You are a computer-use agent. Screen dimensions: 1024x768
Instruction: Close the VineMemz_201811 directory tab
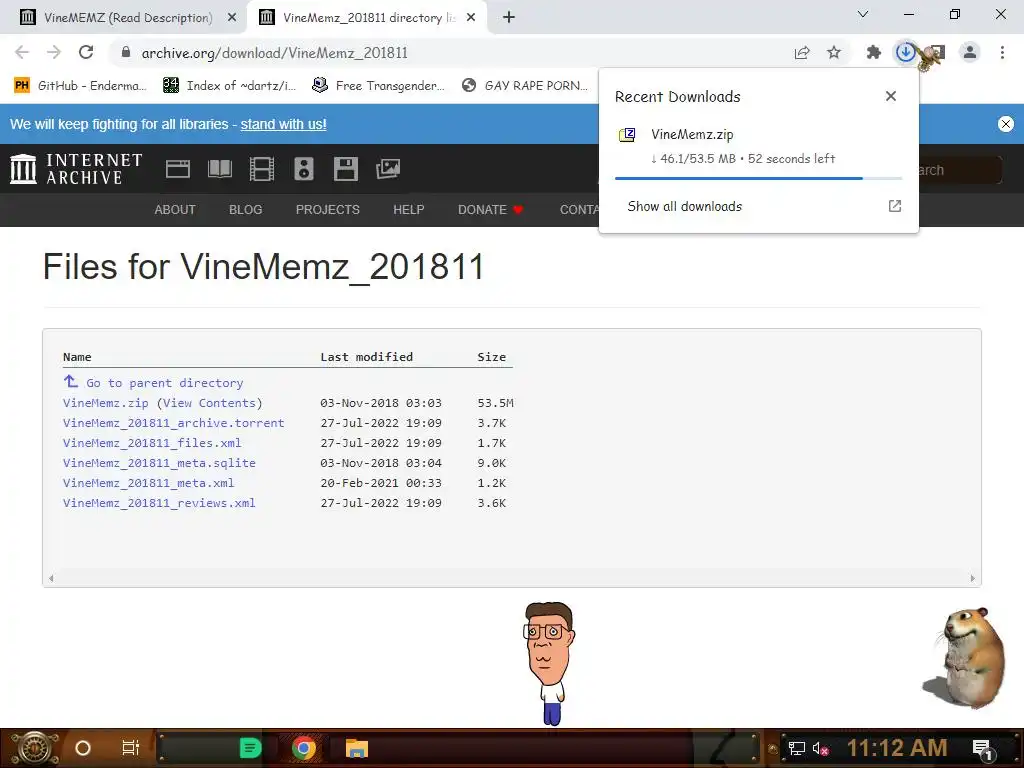pyautogui.click(x=471, y=18)
